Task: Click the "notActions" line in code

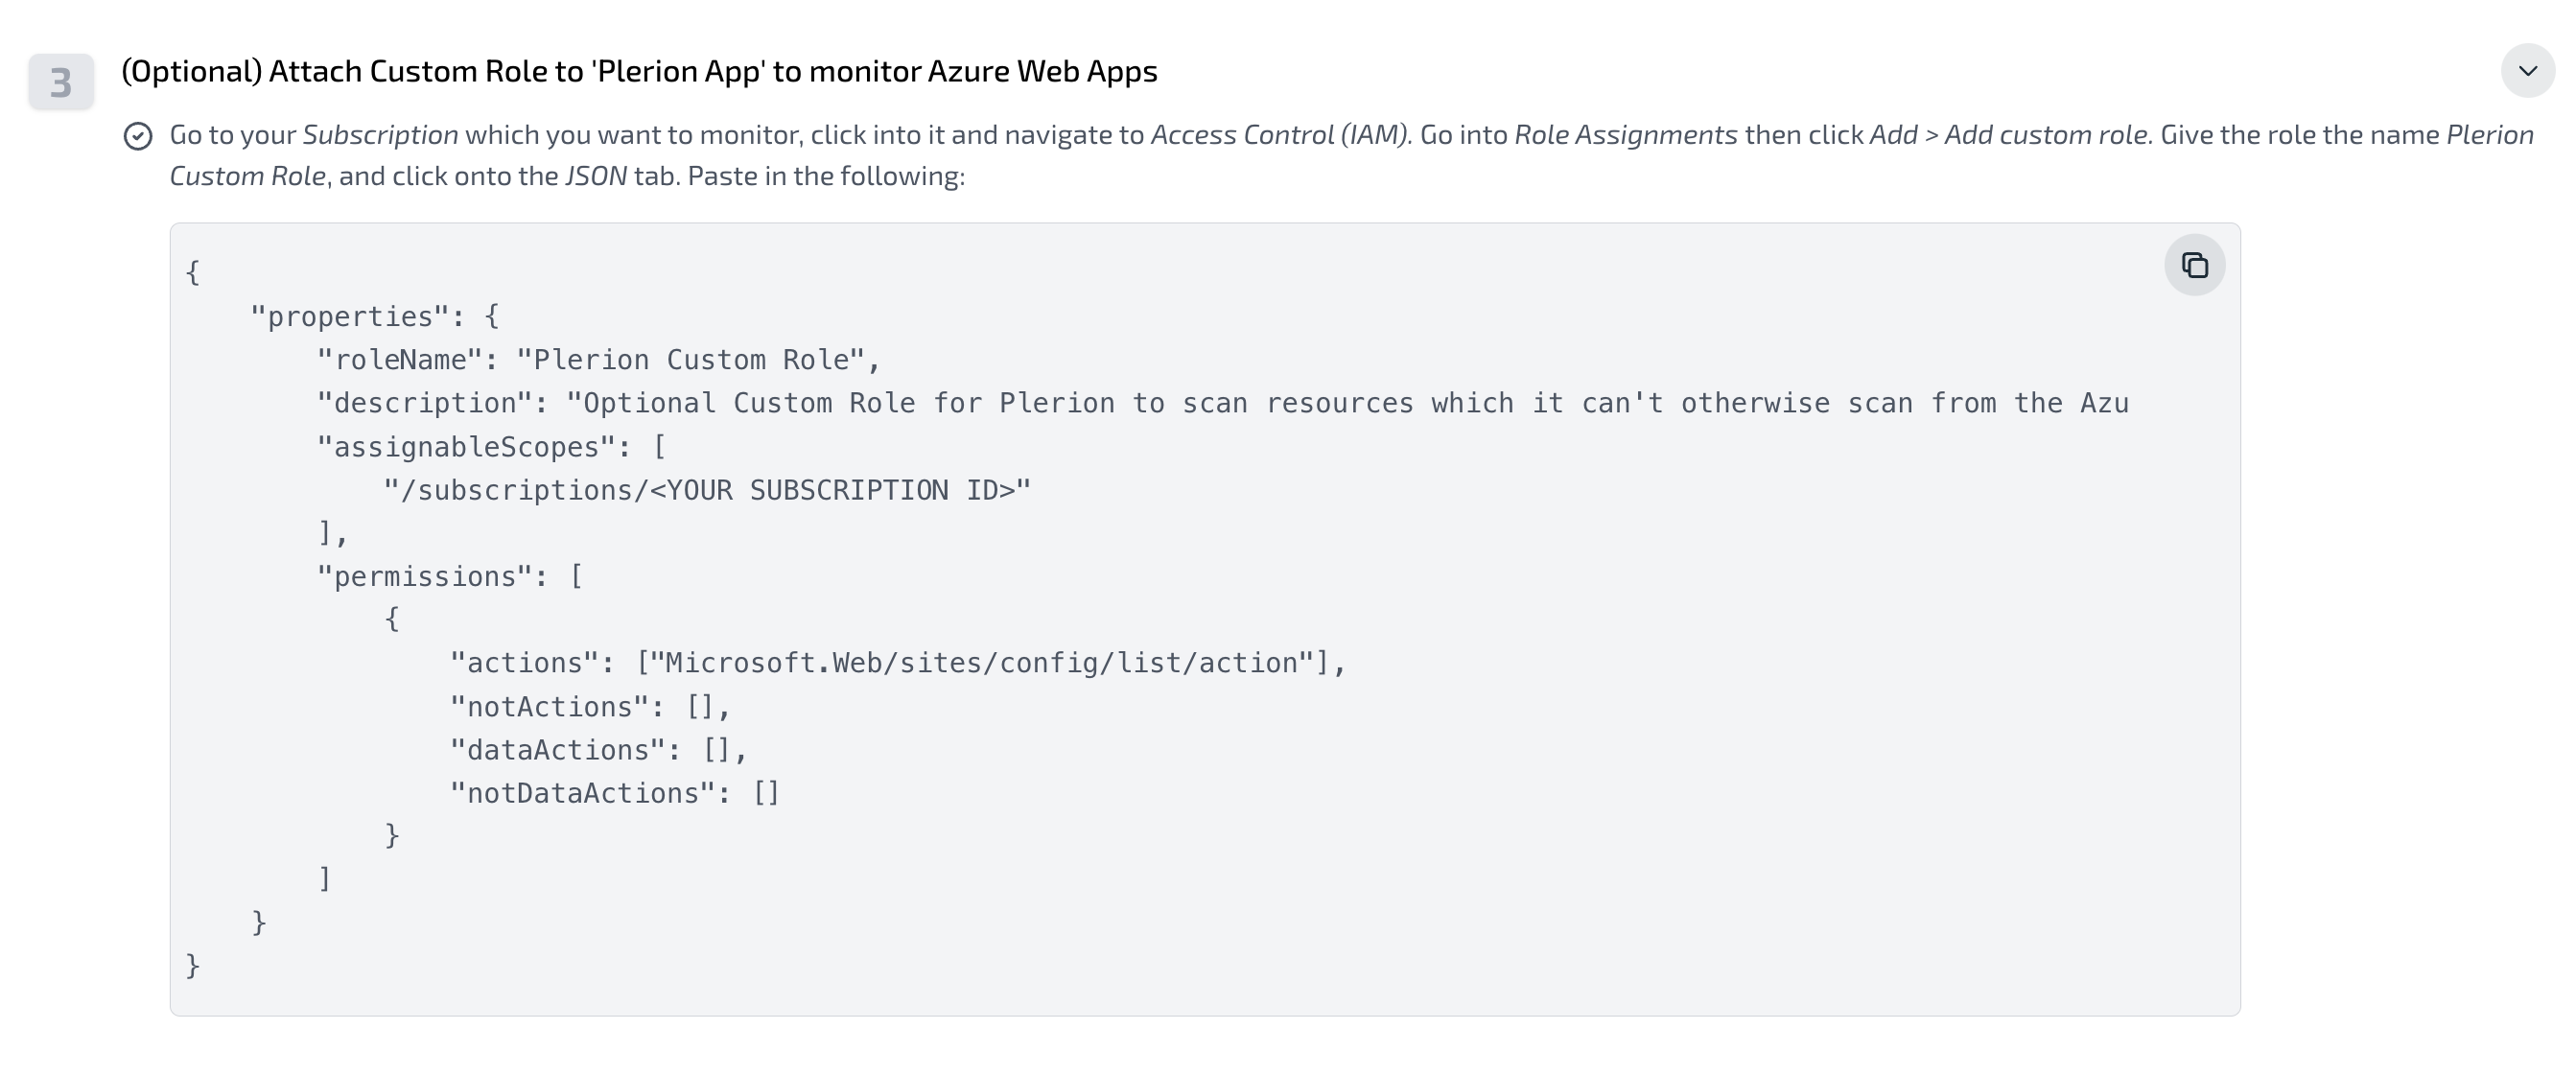Action: pos(589,707)
